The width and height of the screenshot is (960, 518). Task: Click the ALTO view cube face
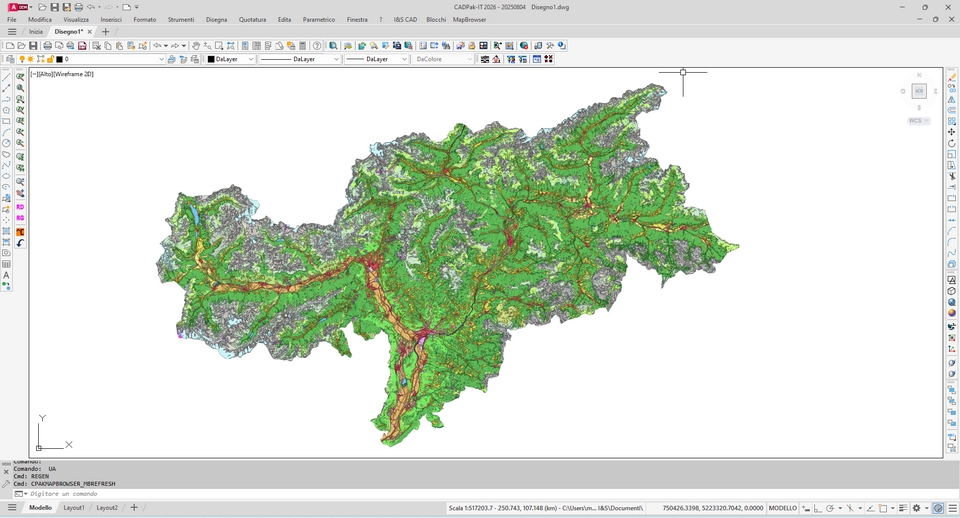919,91
